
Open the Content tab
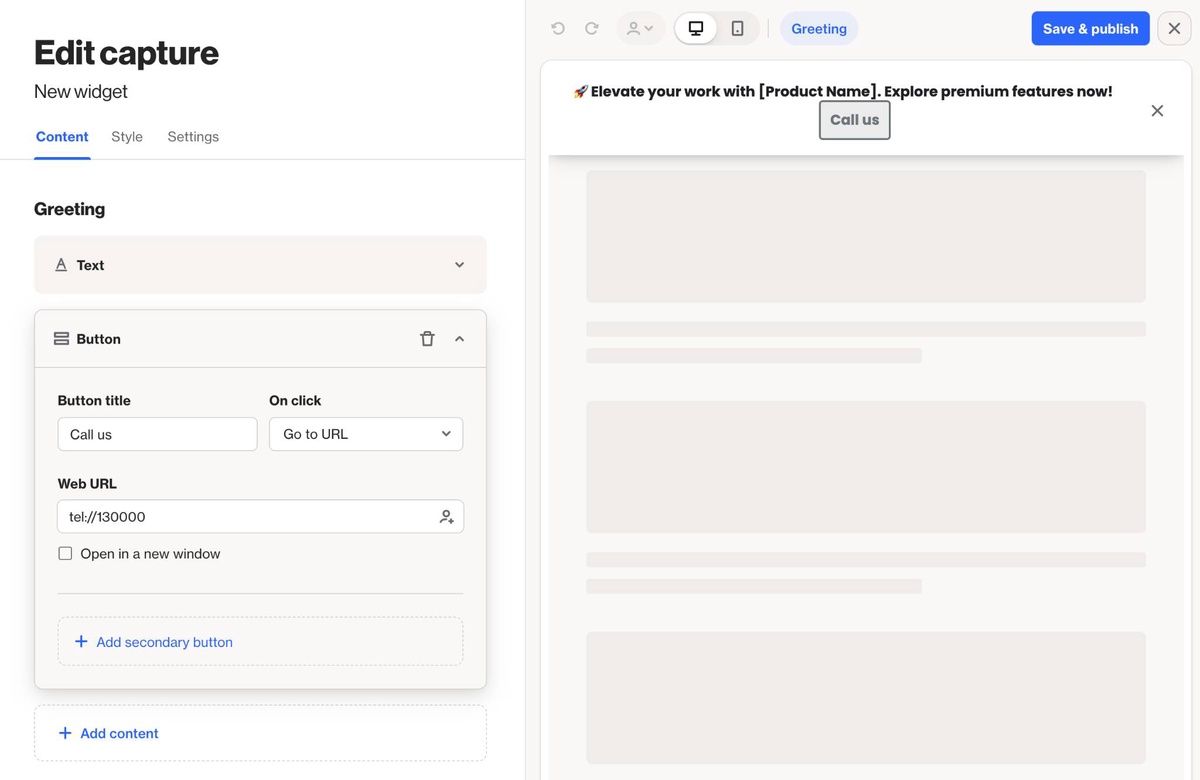pos(62,137)
